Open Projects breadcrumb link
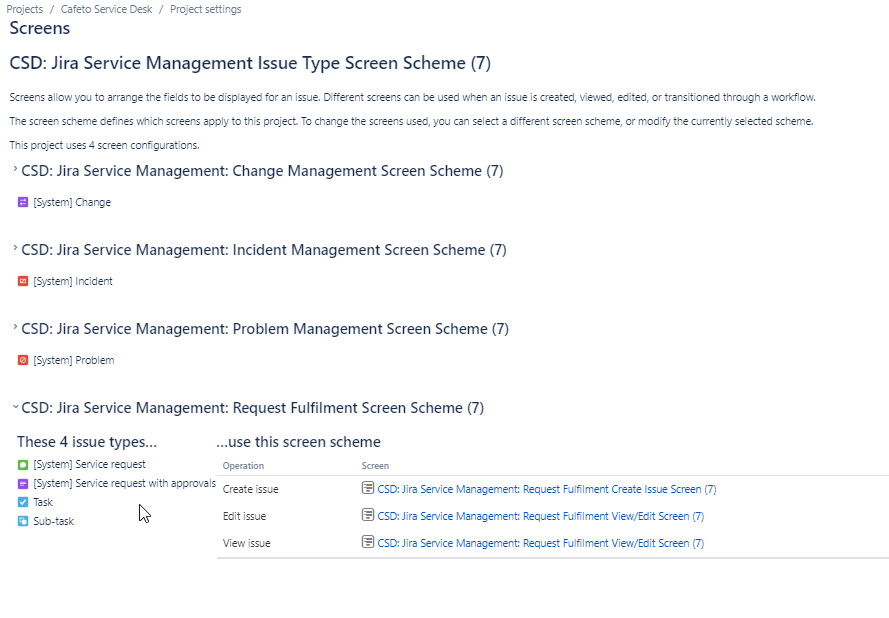 click(x=24, y=9)
